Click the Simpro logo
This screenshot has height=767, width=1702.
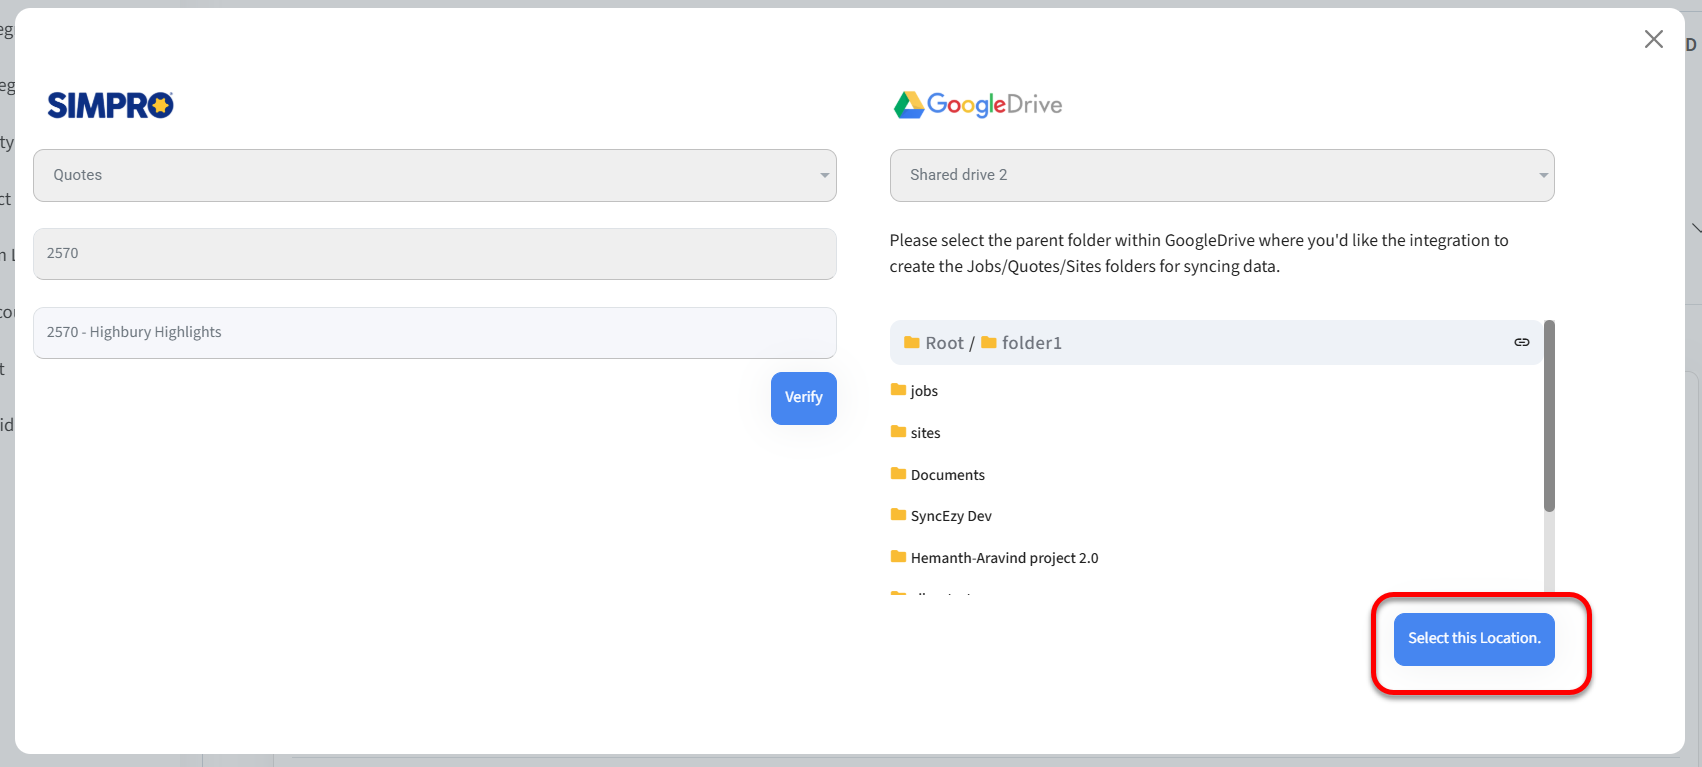tap(110, 105)
